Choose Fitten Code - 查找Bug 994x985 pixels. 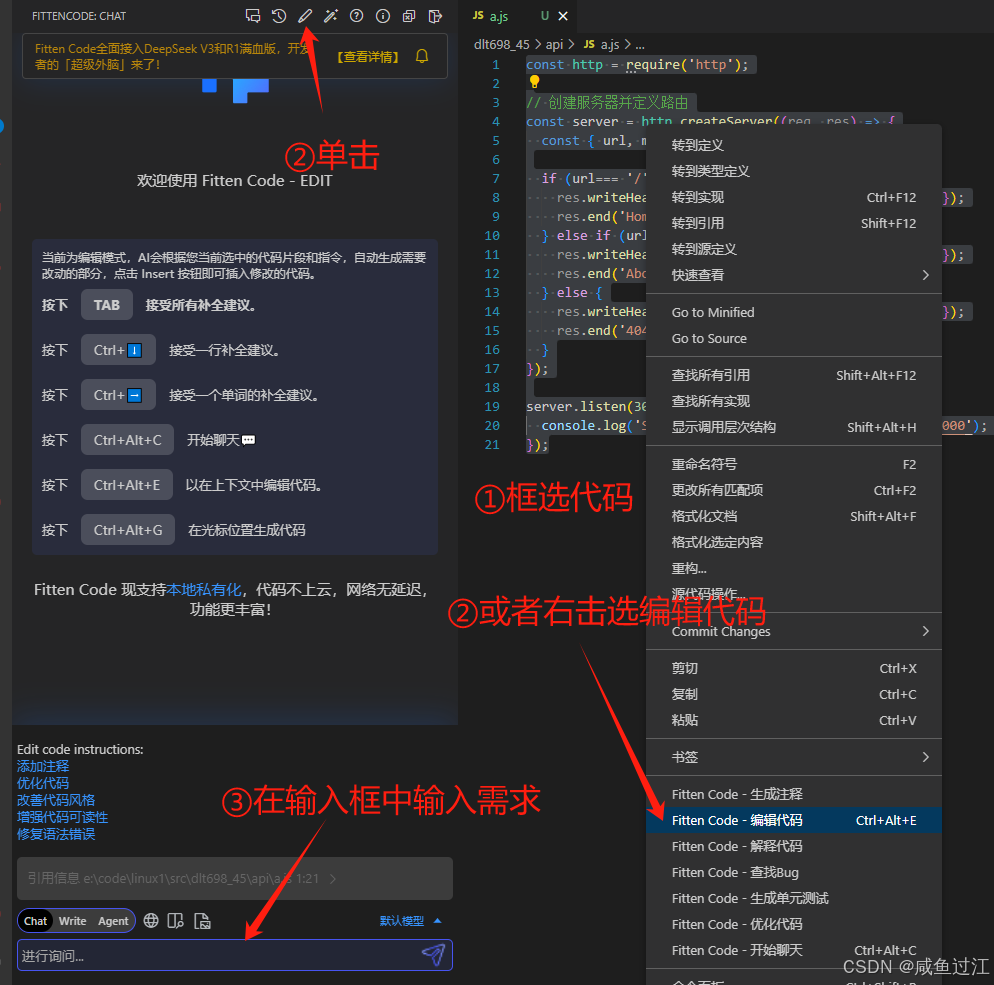[794, 873]
